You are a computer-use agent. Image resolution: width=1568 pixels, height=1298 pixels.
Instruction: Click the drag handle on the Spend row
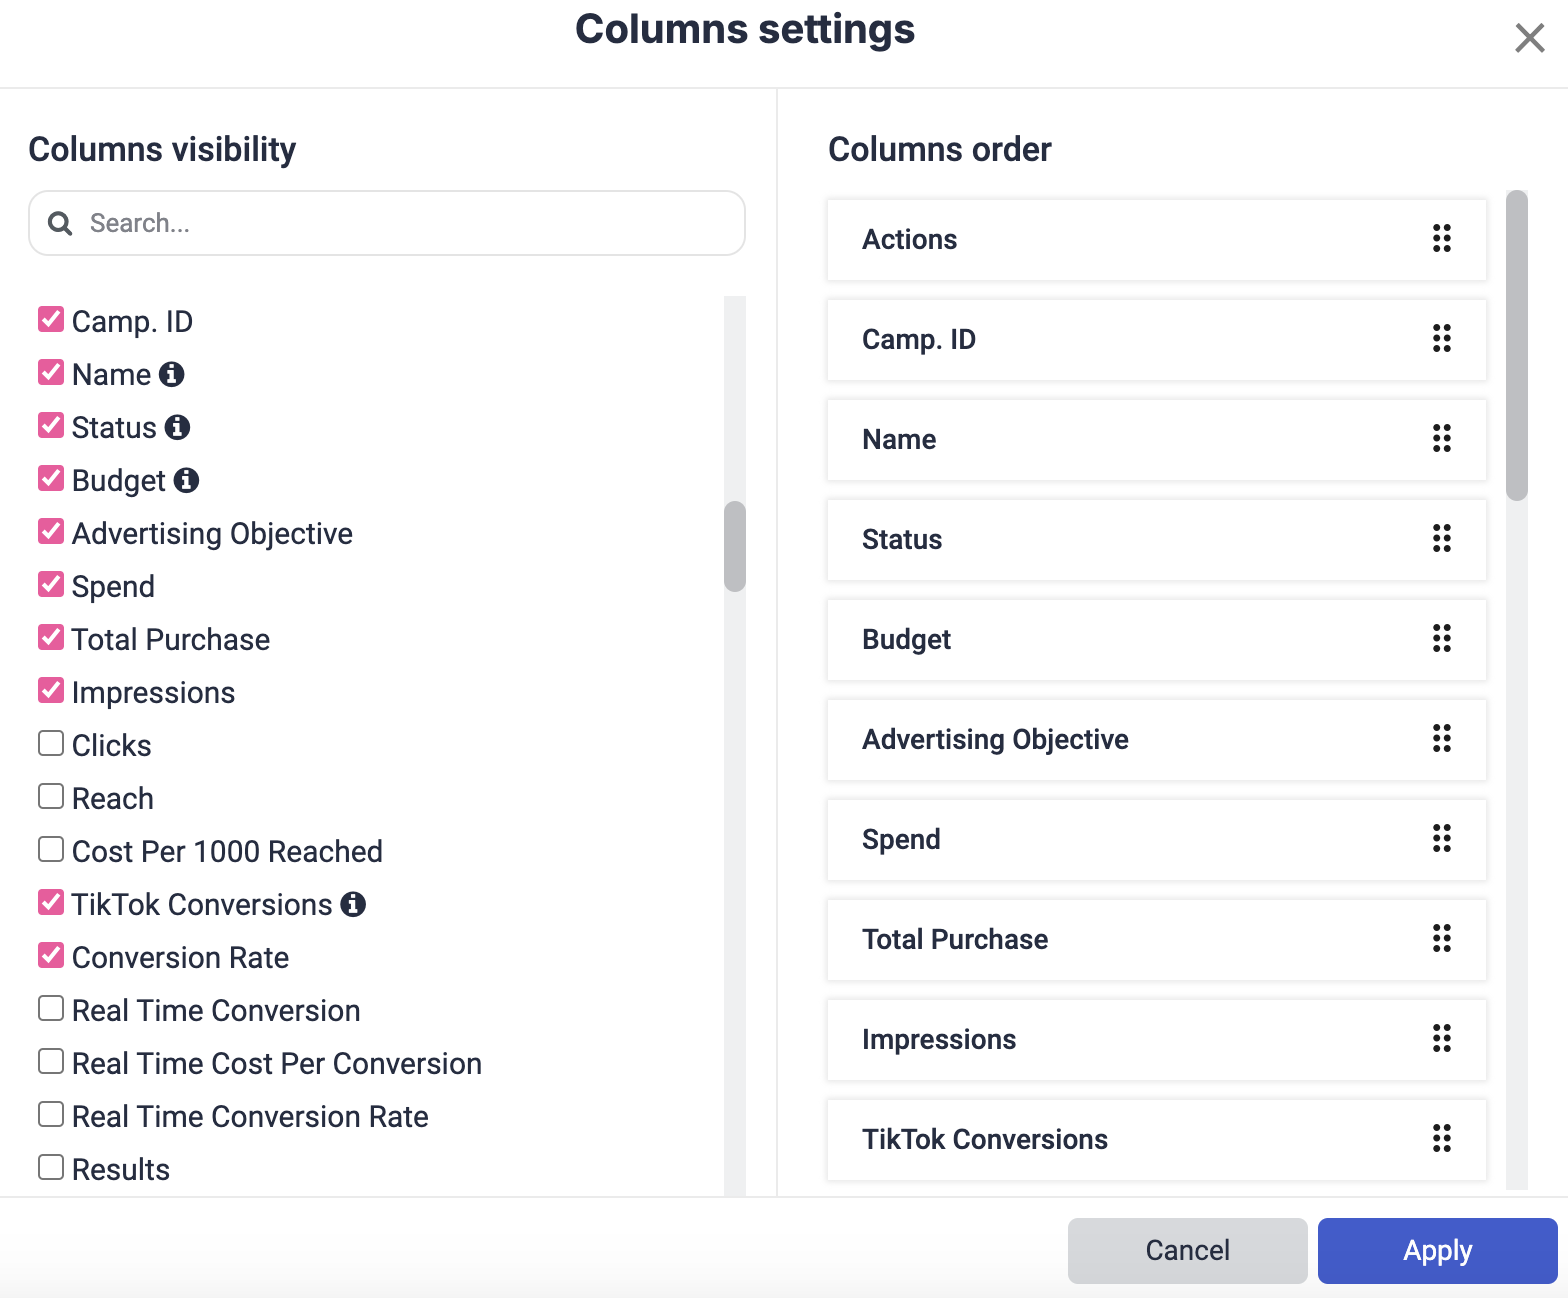tap(1441, 840)
